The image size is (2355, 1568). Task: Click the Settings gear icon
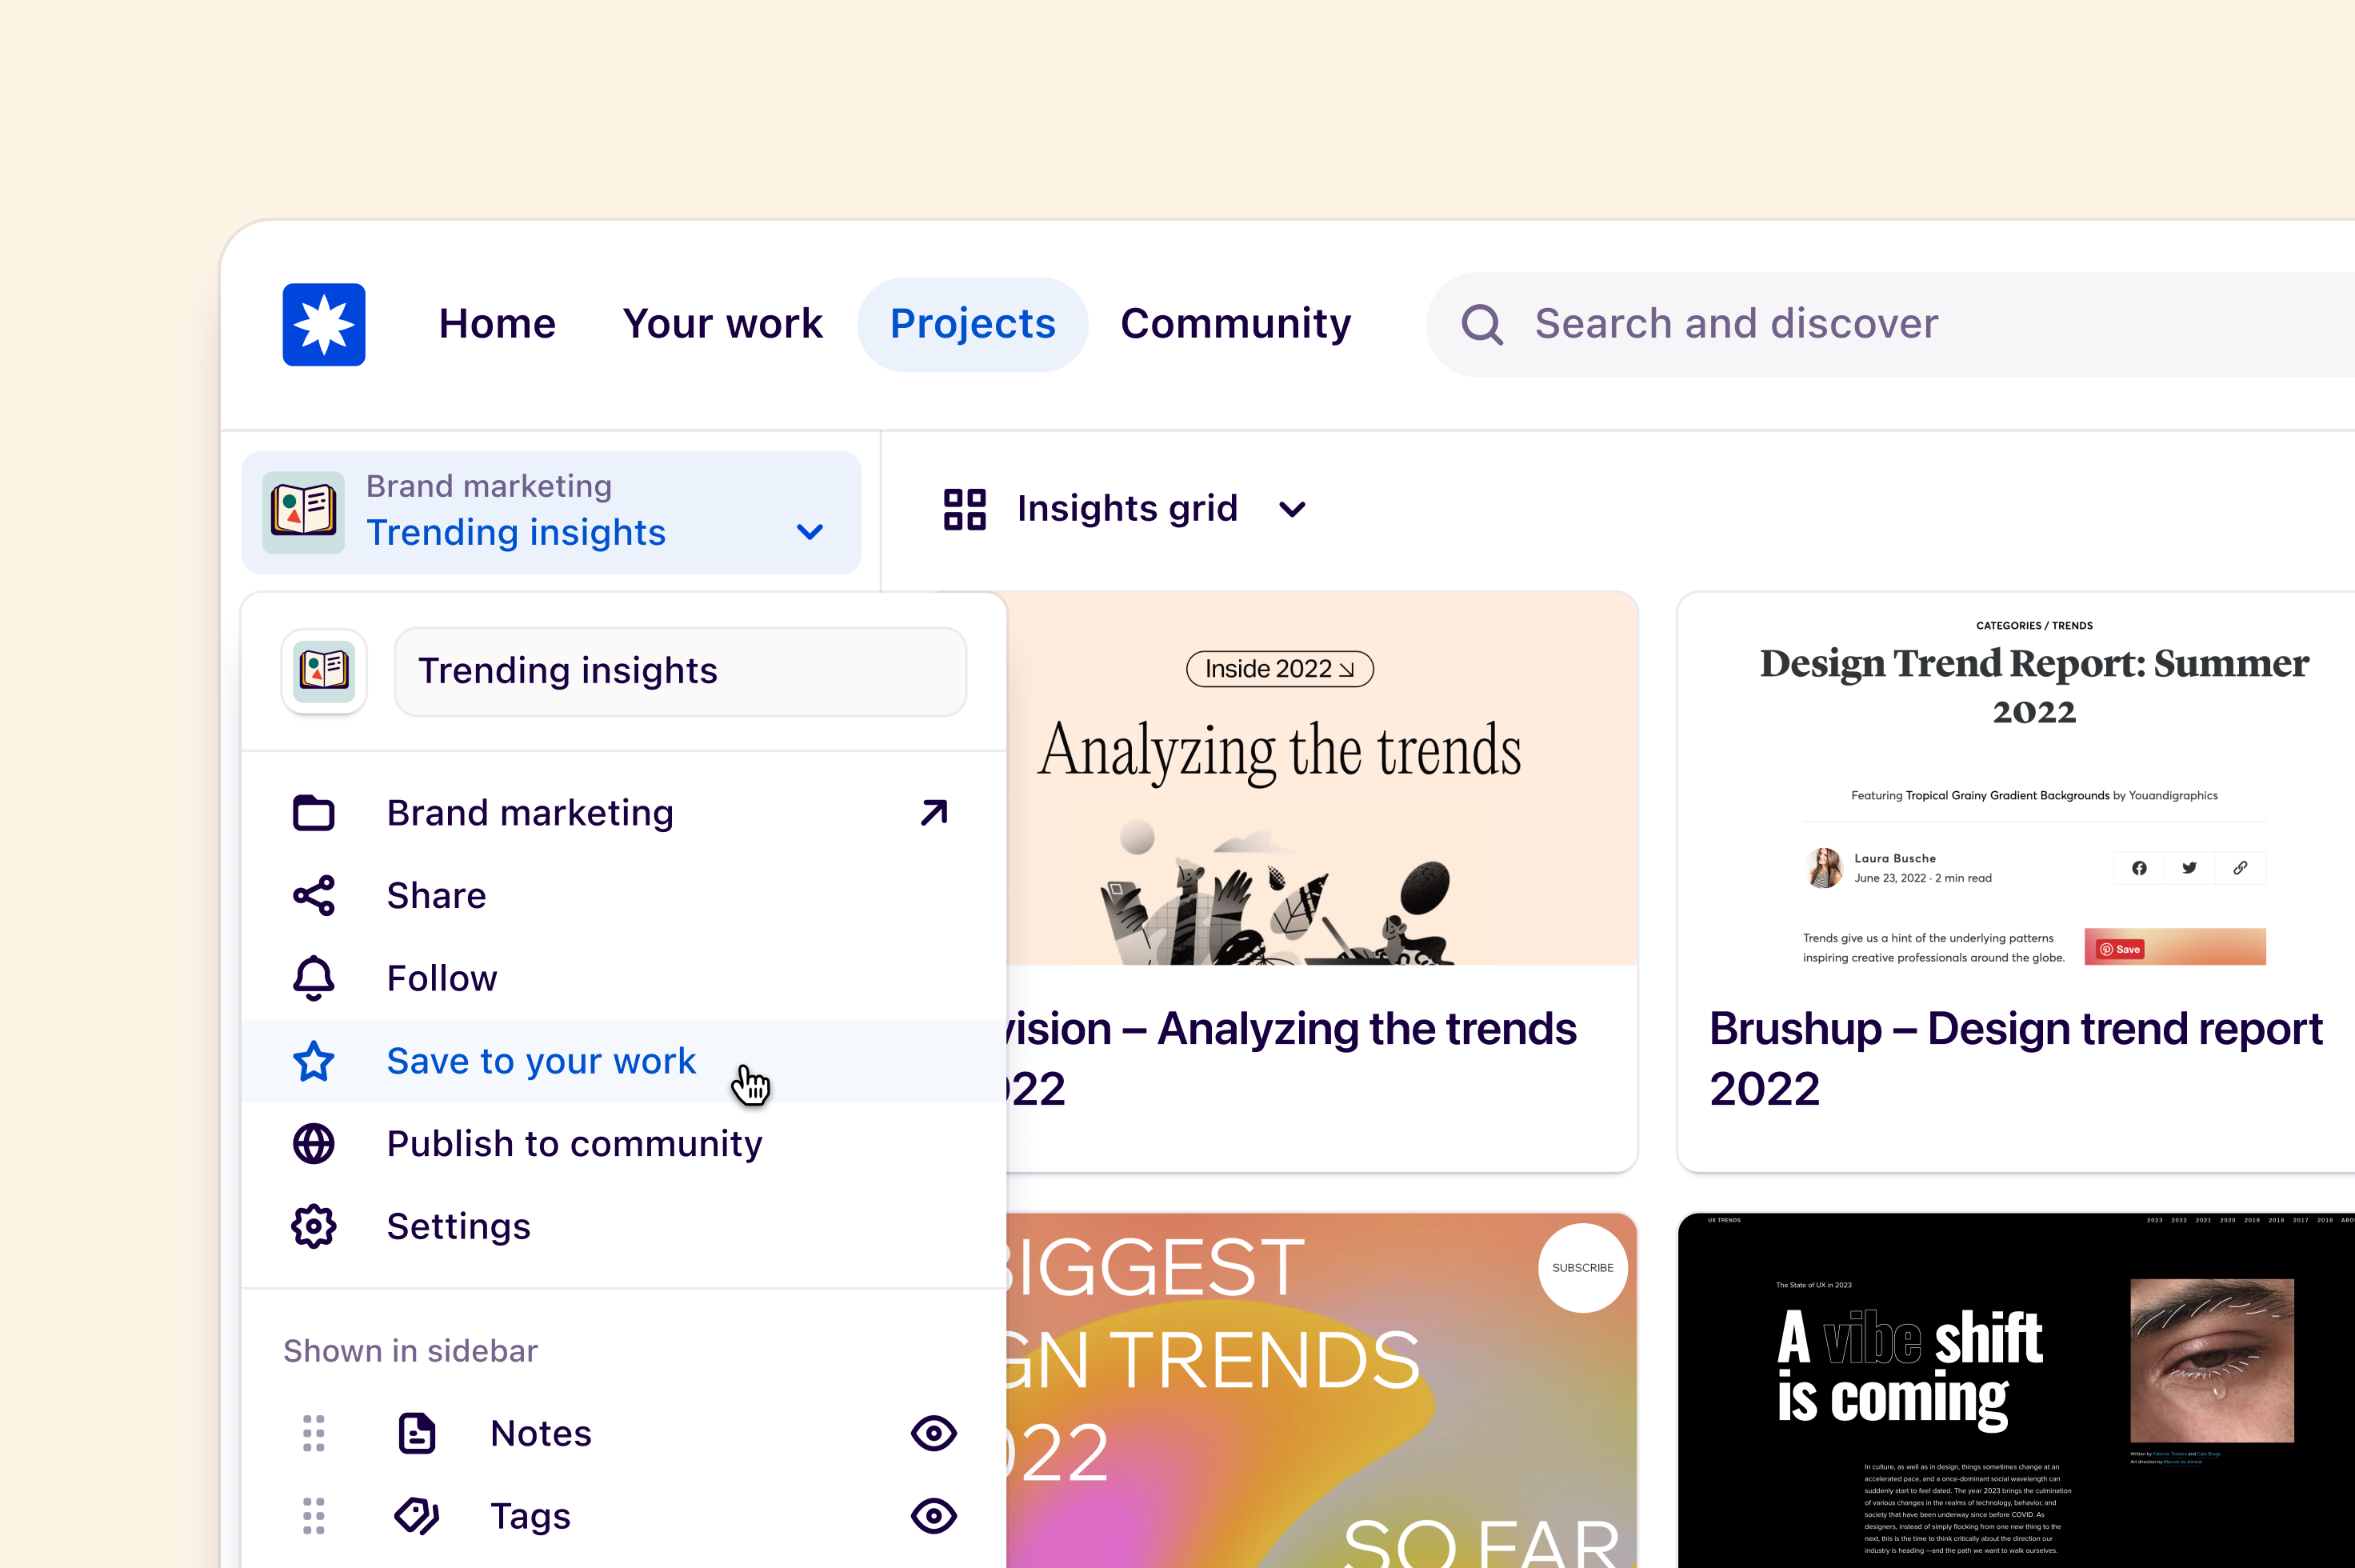coord(313,1226)
